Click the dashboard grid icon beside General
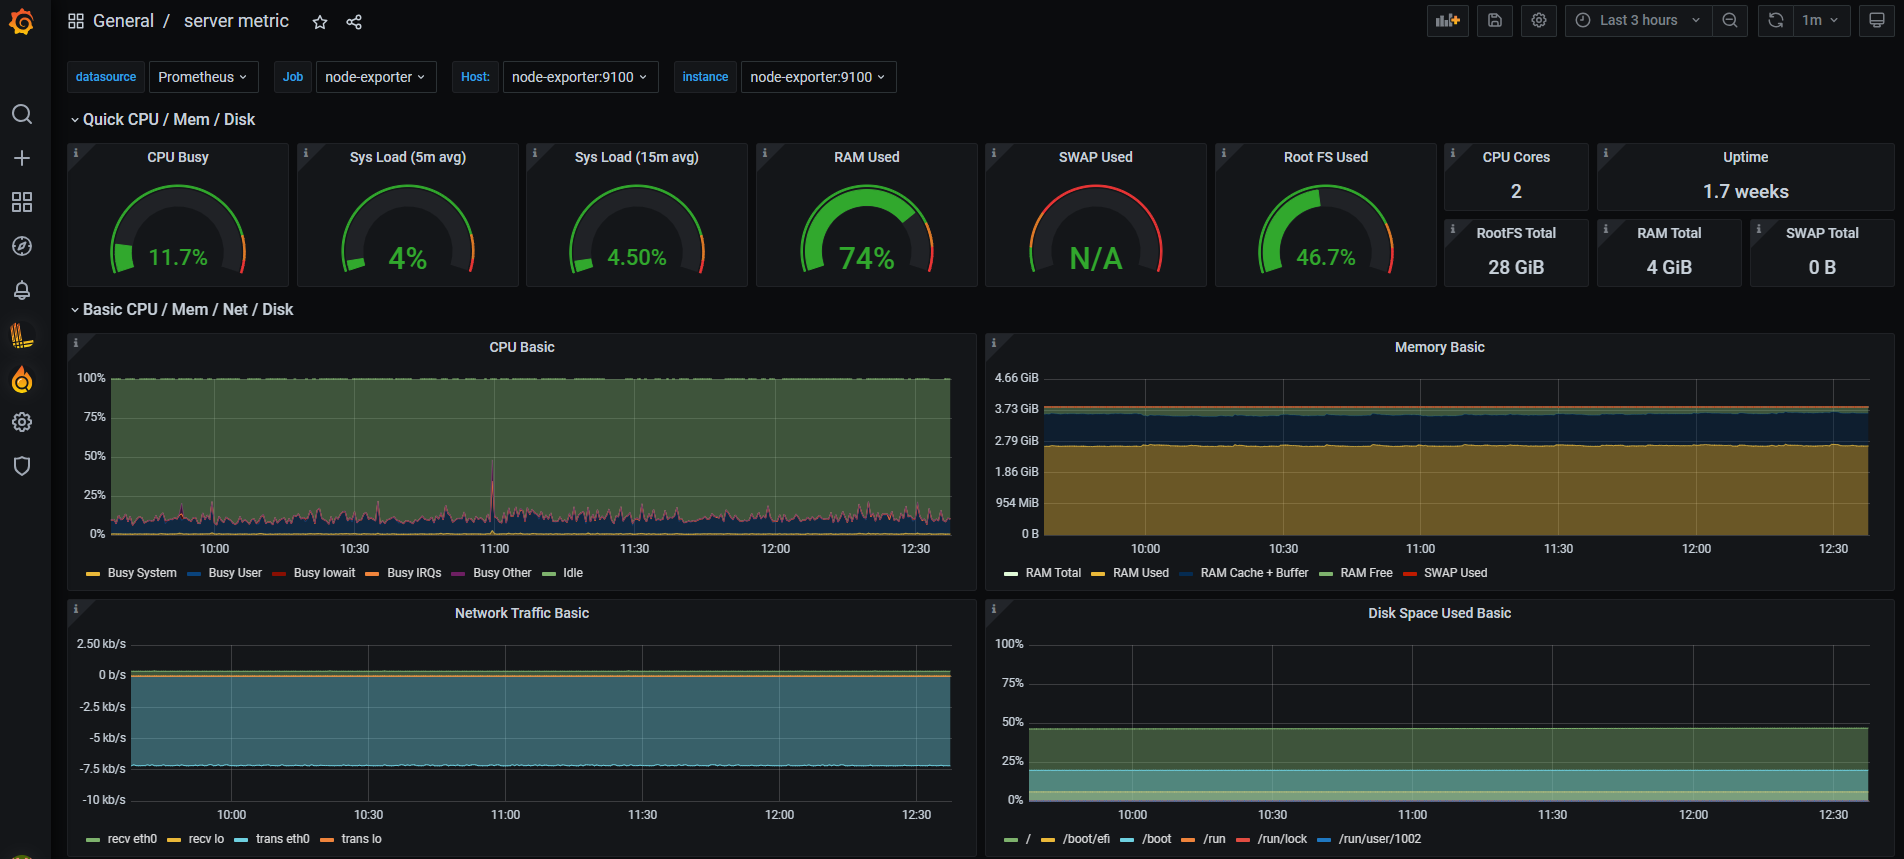The image size is (1904, 859). point(76,21)
